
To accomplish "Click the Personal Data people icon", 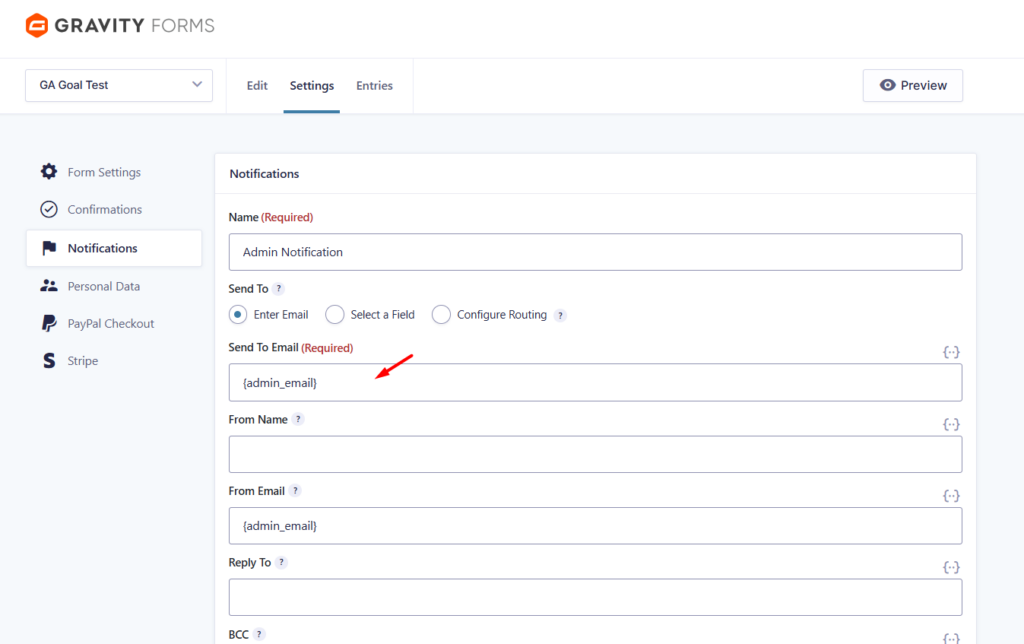I will 49,286.
